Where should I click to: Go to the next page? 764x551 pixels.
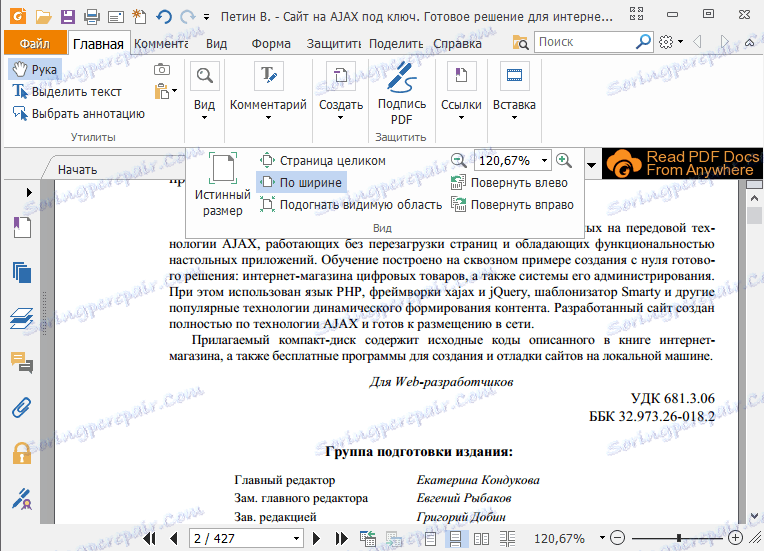[x=316, y=538]
